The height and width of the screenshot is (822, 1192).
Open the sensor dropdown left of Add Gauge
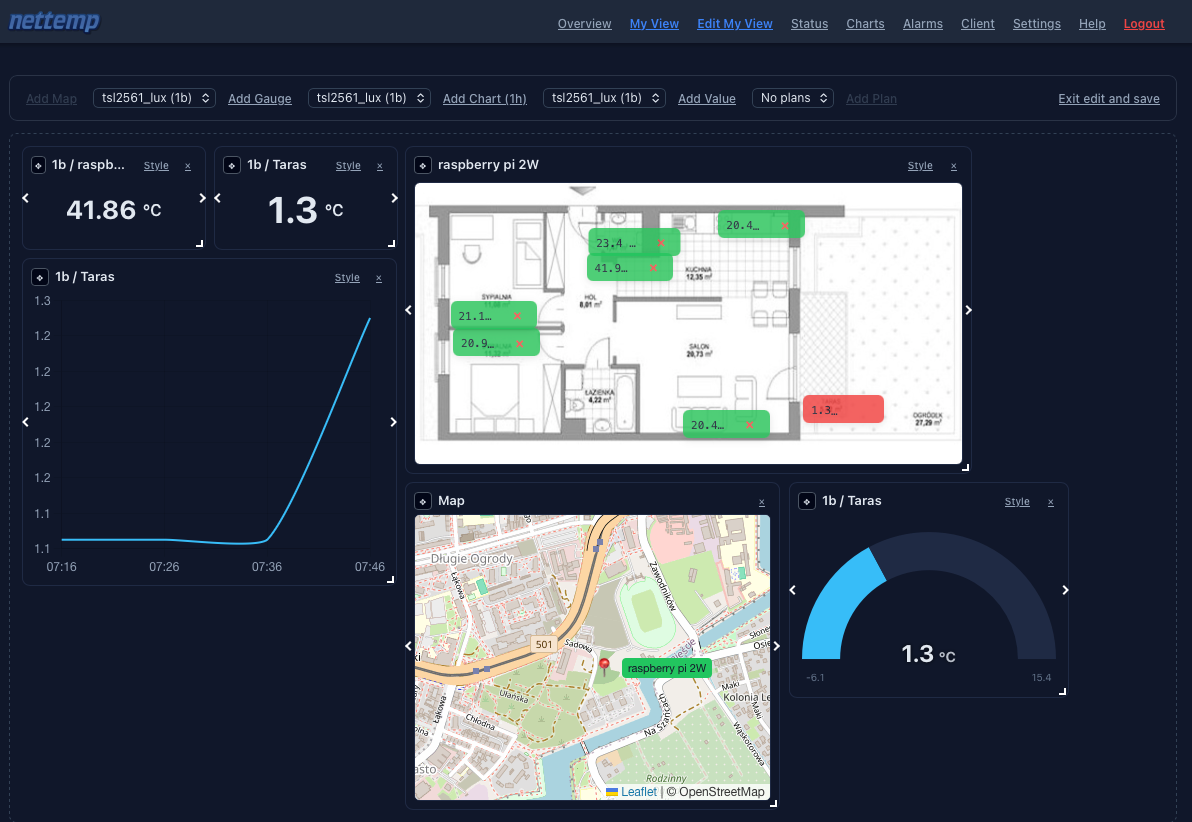pyautogui.click(x=154, y=98)
